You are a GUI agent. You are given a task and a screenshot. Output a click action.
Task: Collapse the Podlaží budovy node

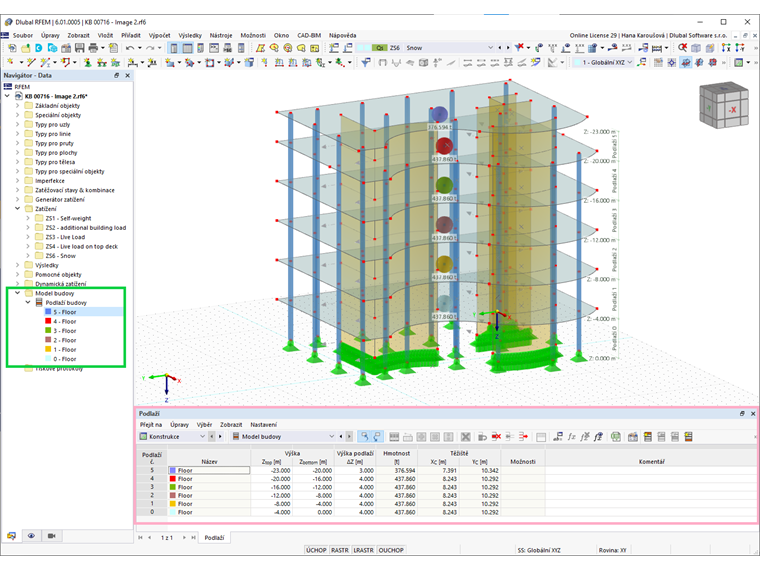(28, 302)
